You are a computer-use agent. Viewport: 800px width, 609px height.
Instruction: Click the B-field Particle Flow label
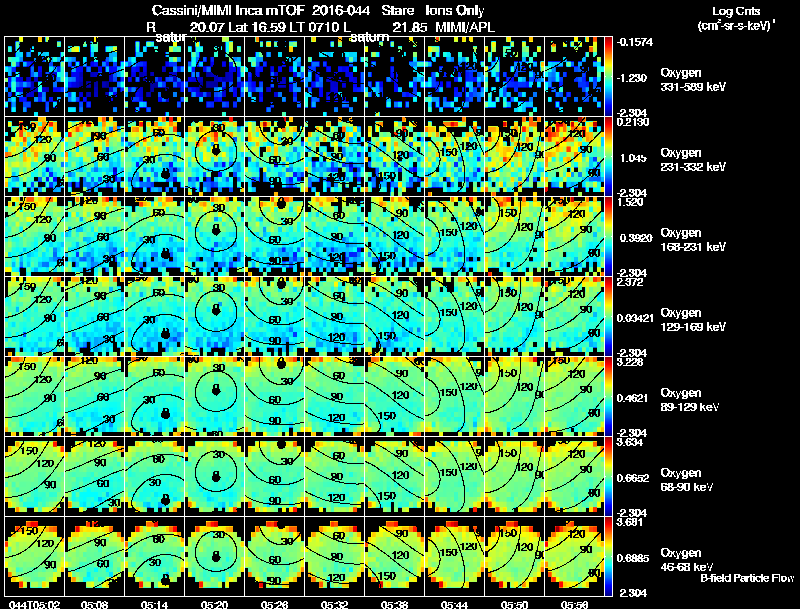[747, 578]
